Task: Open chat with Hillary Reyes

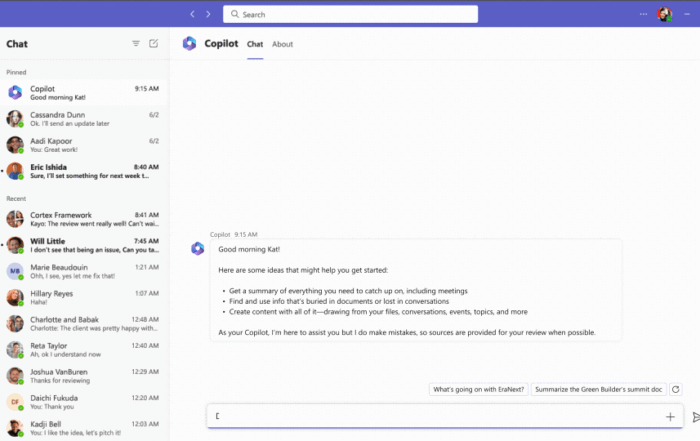Action: [x=83, y=297]
